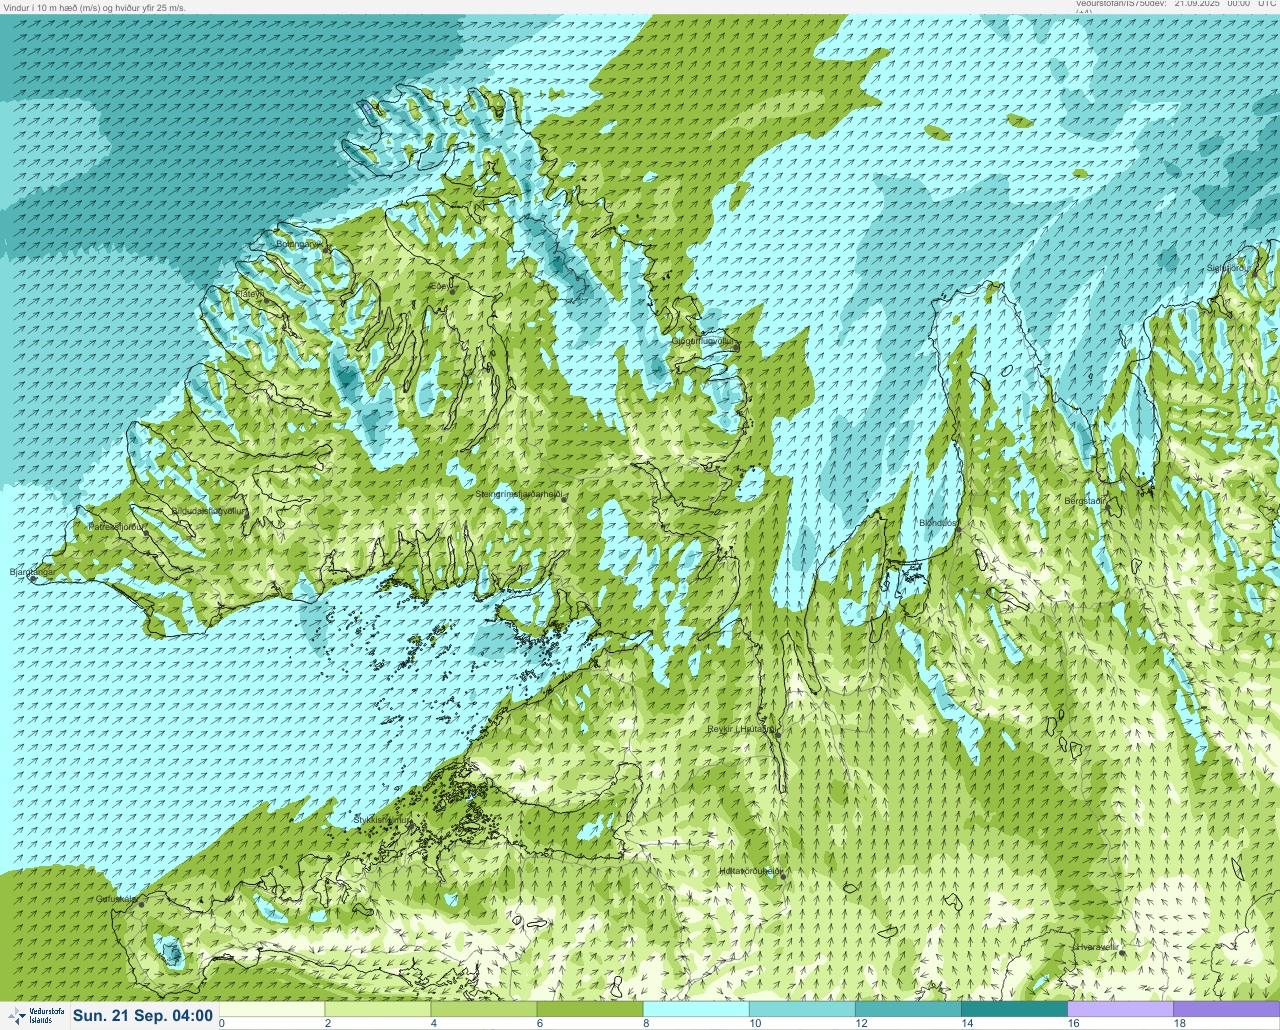This screenshot has height=1030, width=1280.
Task: Click the Patreksfjörður station marker
Action: [146, 534]
